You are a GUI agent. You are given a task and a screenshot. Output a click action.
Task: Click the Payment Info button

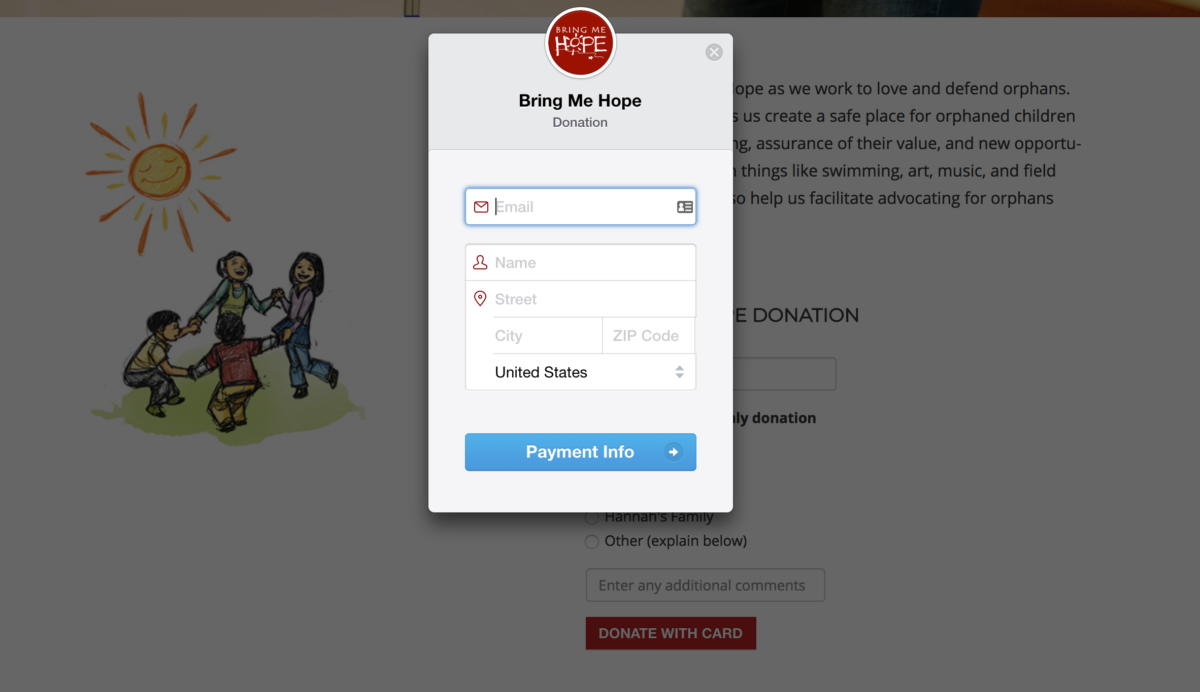580,452
